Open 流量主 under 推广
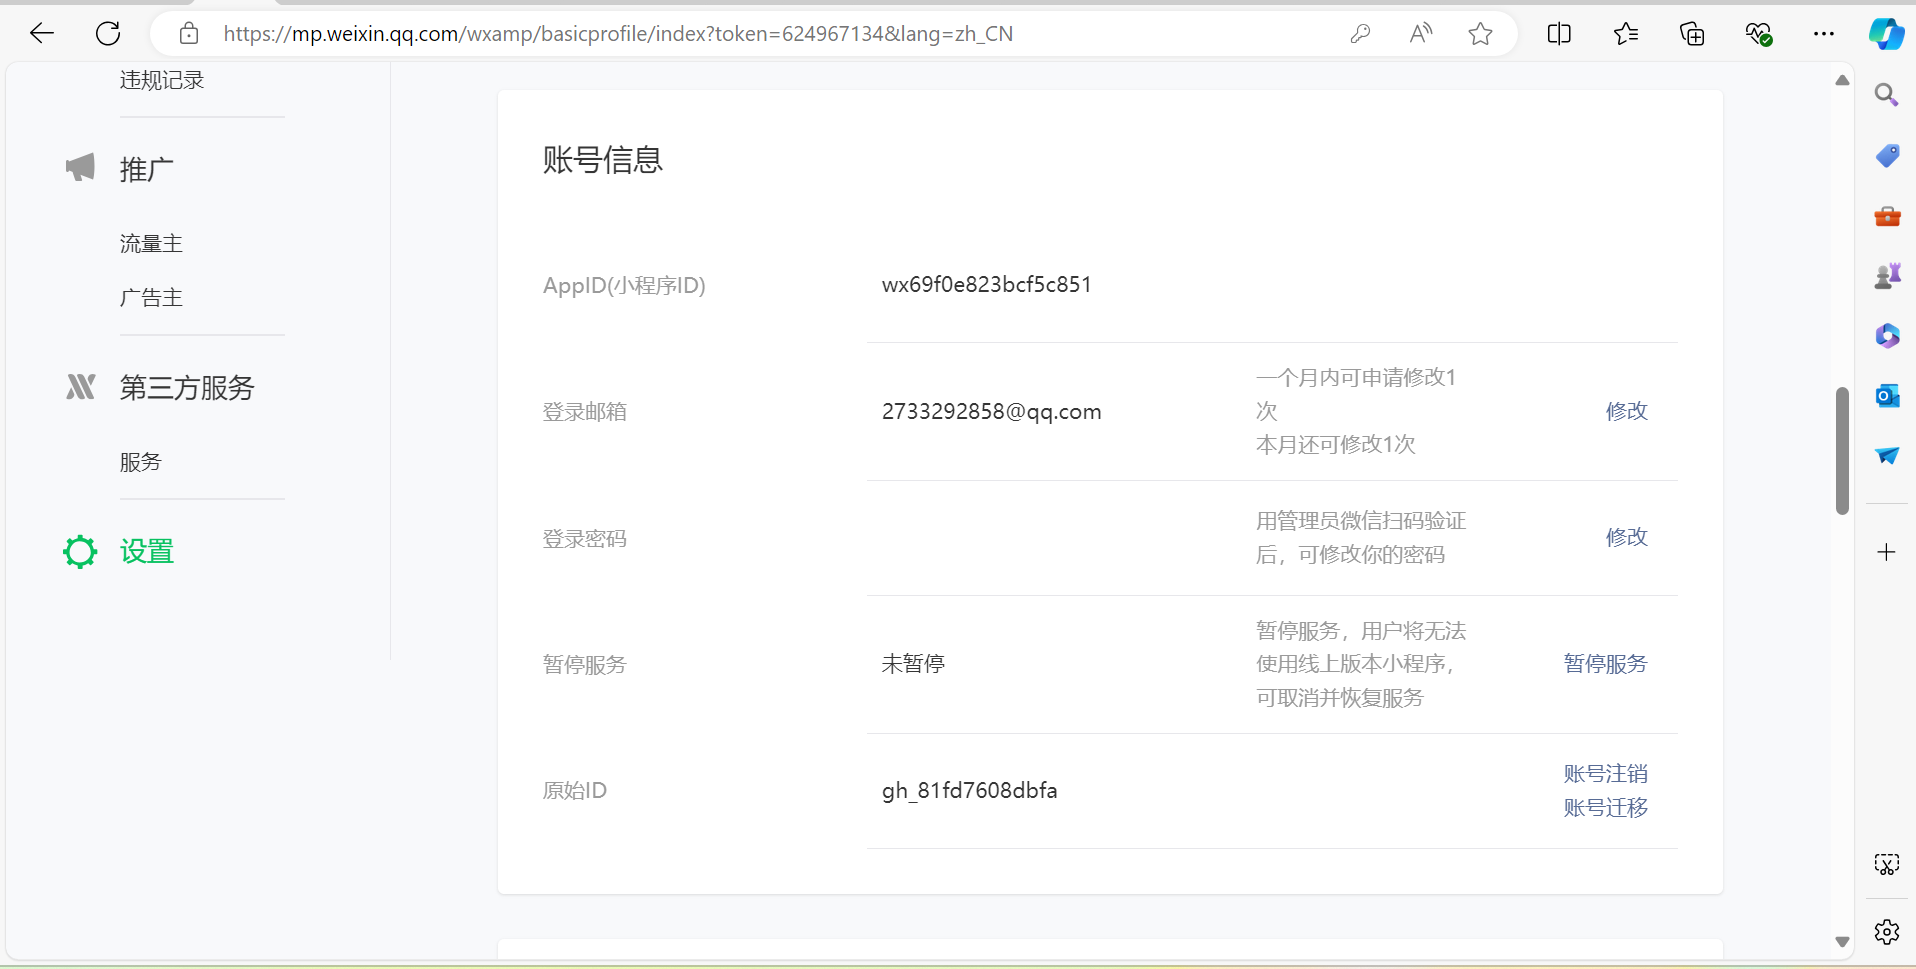This screenshot has width=1916, height=969. pos(151,243)
